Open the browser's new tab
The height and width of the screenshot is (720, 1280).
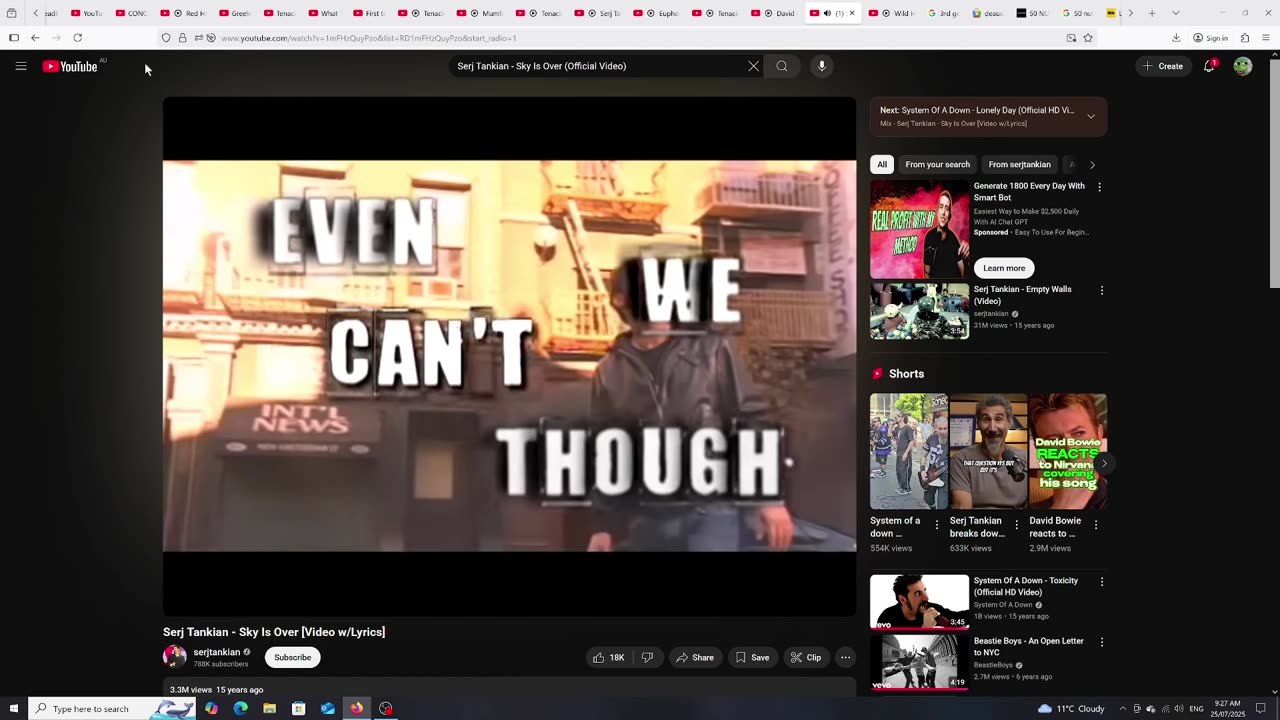[x=1152, y=13]
